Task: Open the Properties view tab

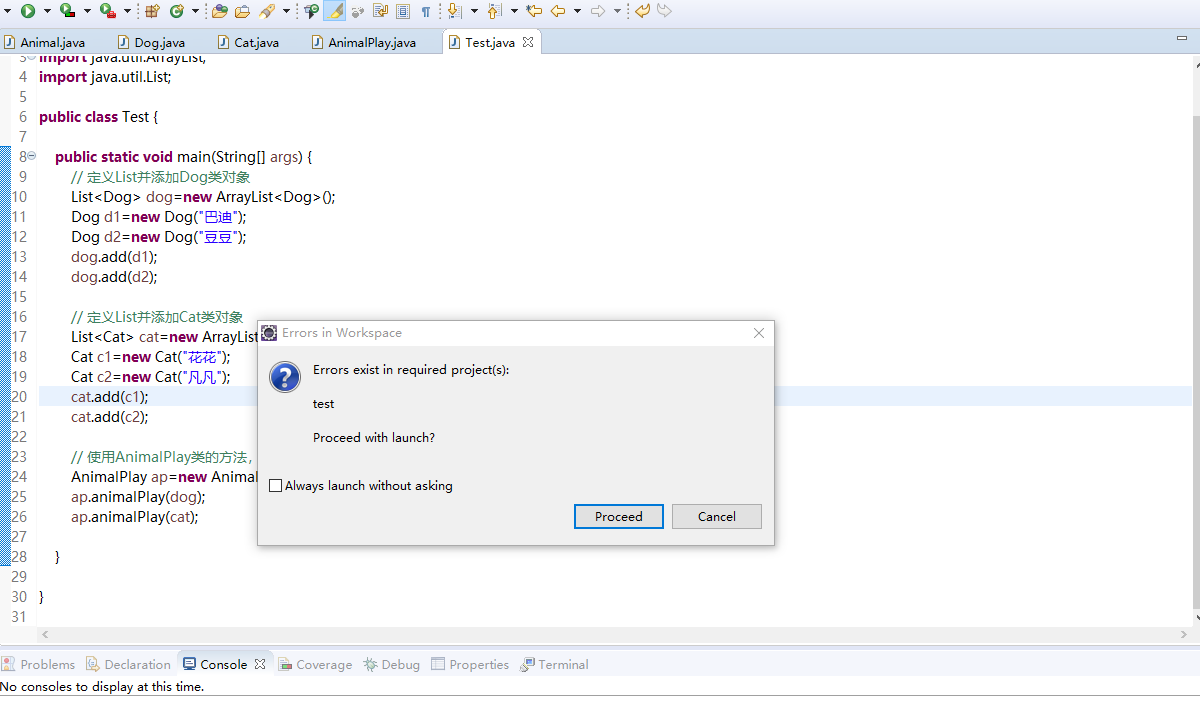Action: click(470, 664)
